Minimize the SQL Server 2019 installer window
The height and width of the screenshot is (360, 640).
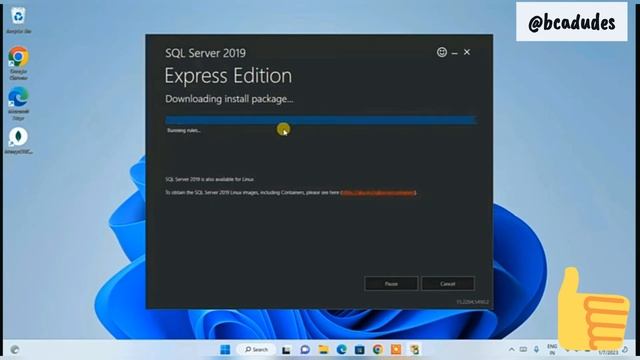tap(455, 53)
